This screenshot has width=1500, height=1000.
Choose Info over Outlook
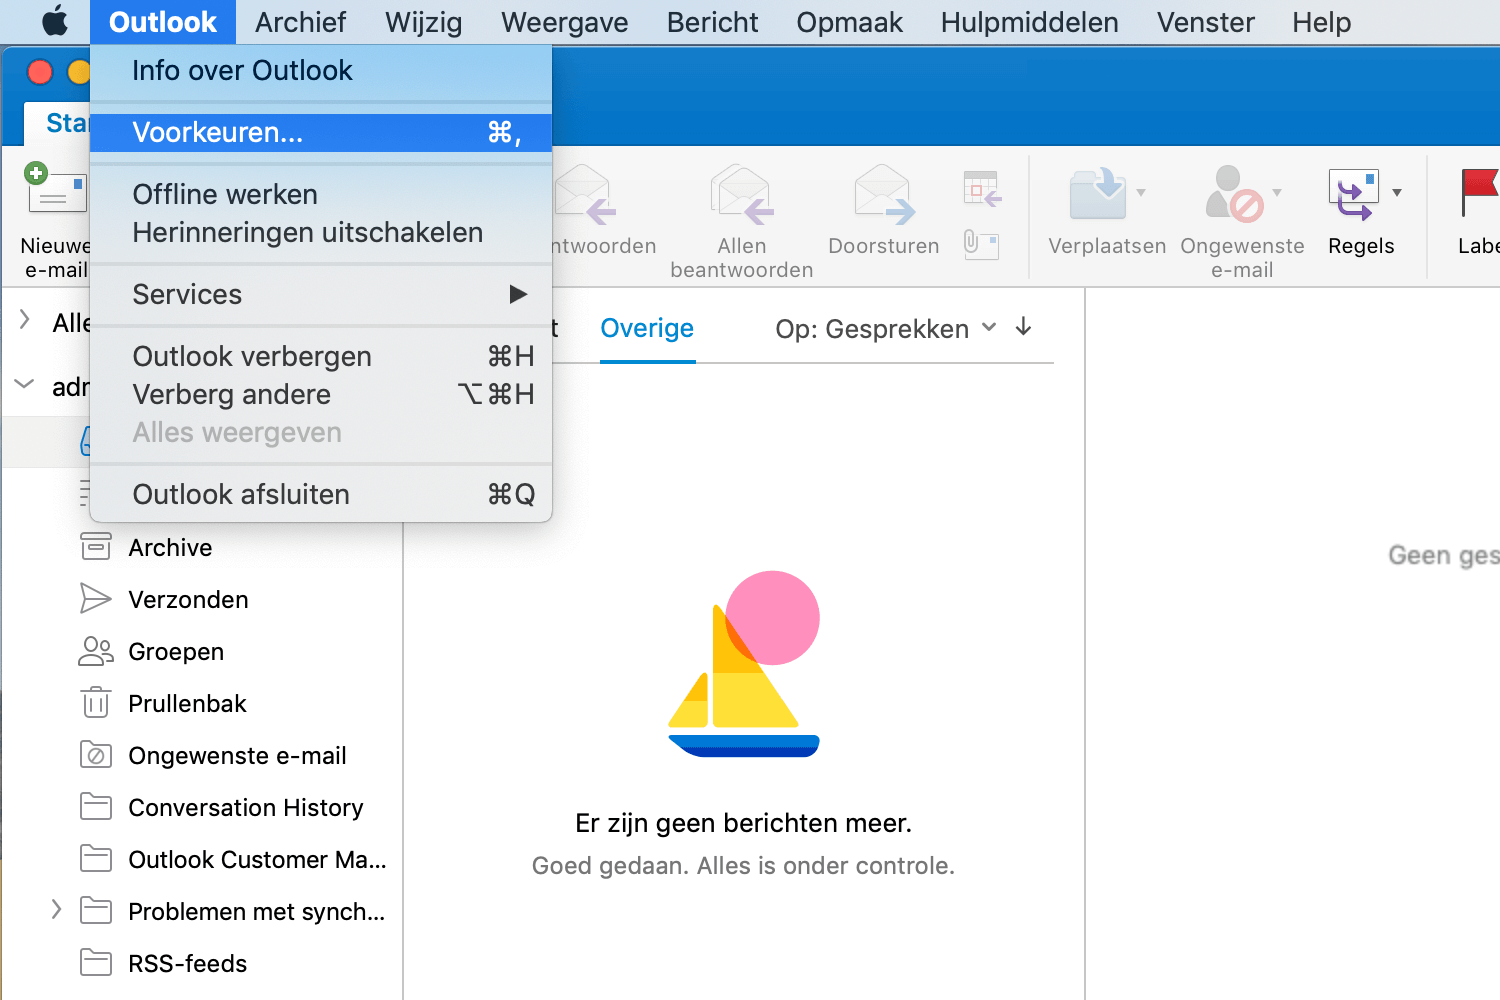[x=321, y=70]
